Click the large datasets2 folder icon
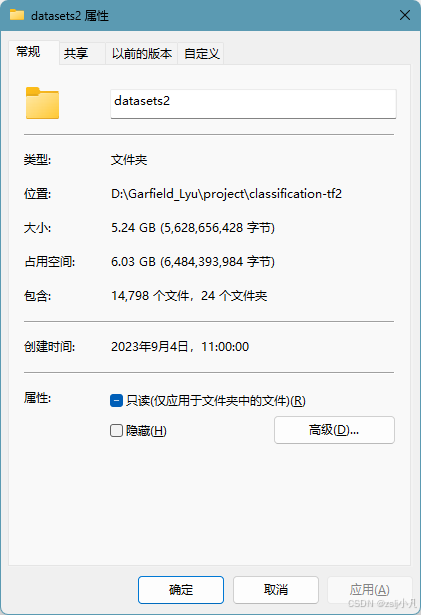 [x=42, y=103]
